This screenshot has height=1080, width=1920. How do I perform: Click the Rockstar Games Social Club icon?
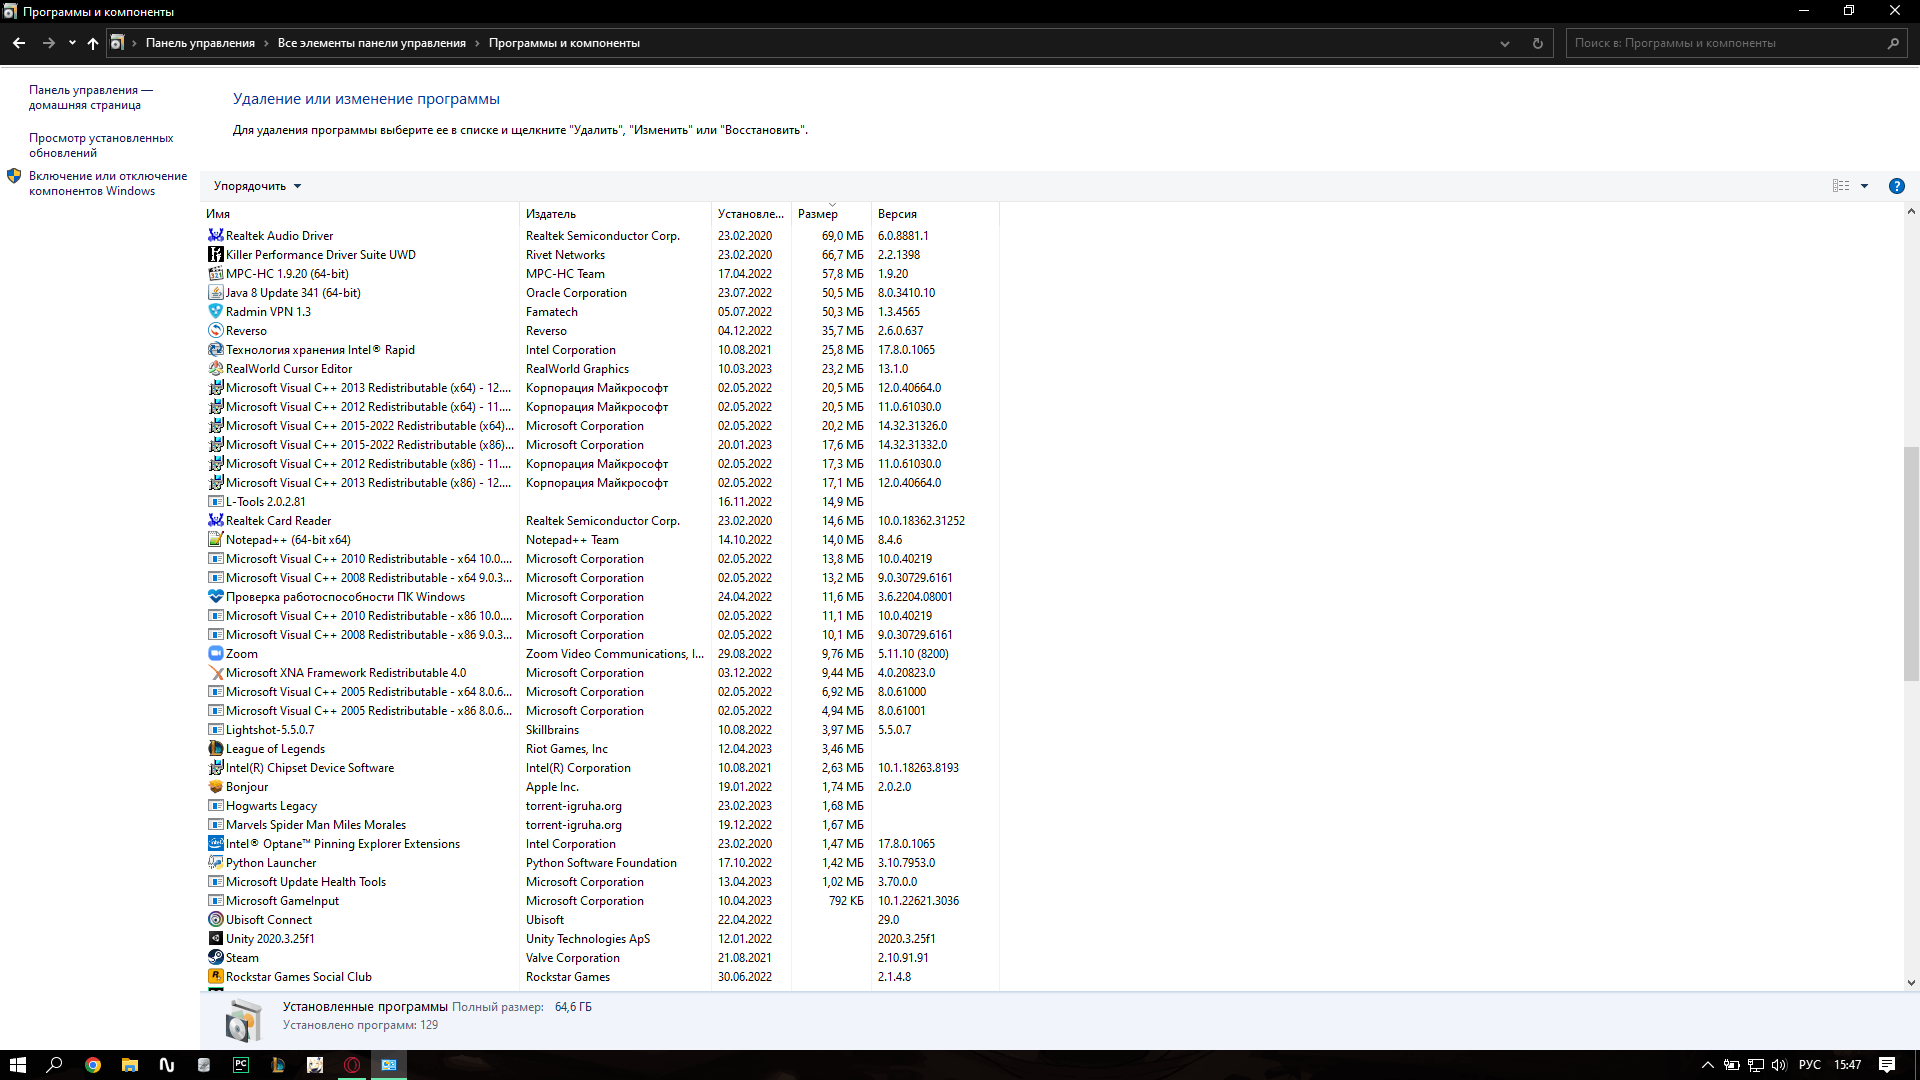(215, 976)
